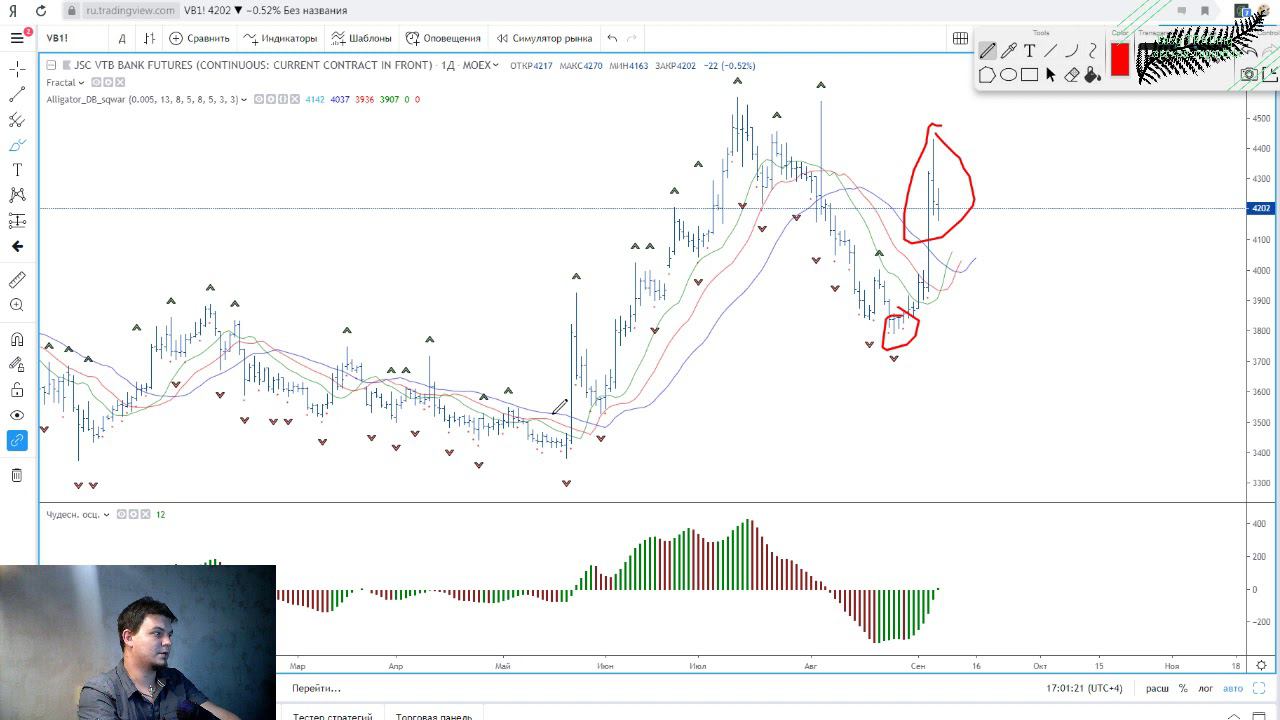This screenshot has height=720, width=1280.
Task: Select the curved arc overlay tool
Action: pyautogui.click(x=1071, y=51)
